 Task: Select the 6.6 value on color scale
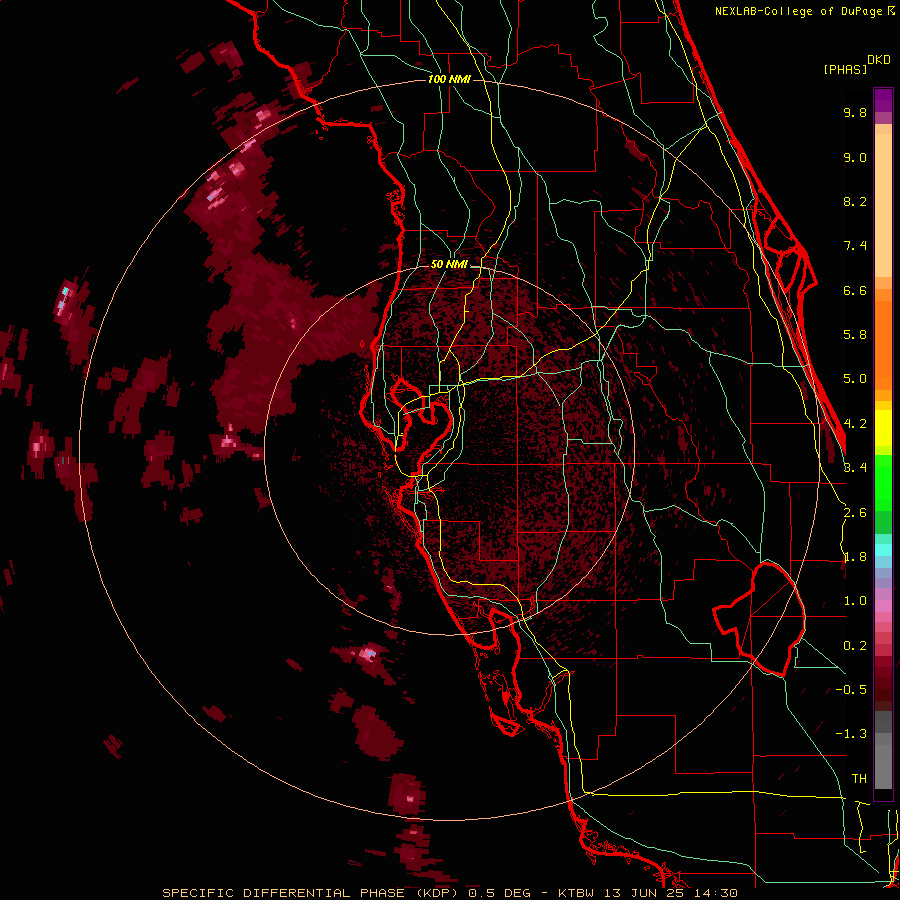point(855,291)
